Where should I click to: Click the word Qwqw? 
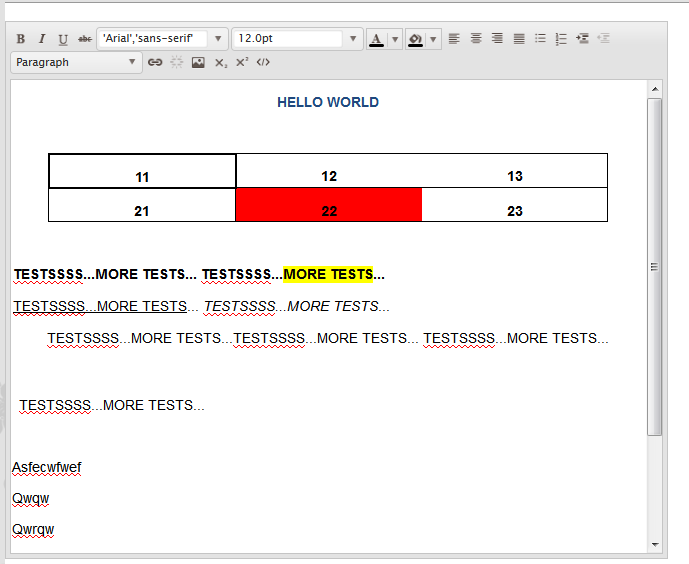click(x=30, y=499)
